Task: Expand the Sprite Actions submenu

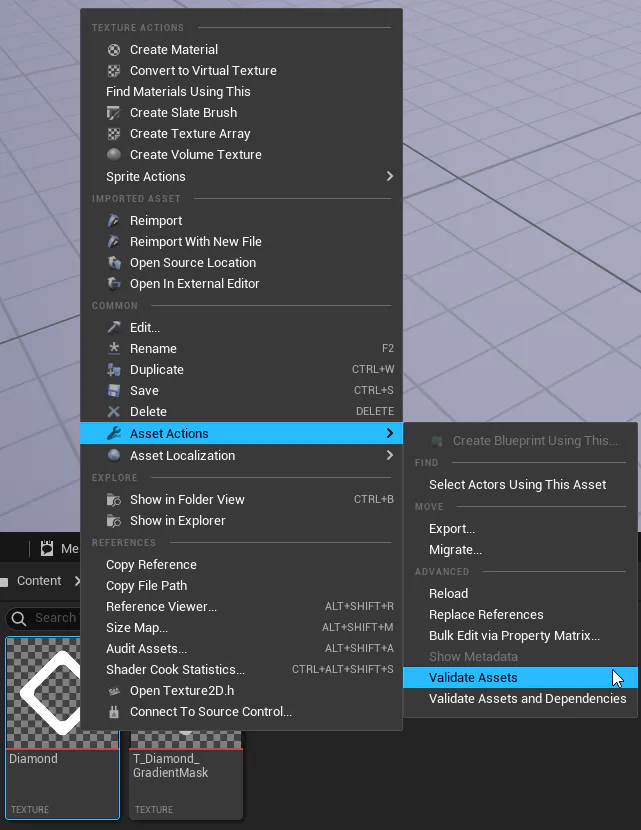Action: 389,177
